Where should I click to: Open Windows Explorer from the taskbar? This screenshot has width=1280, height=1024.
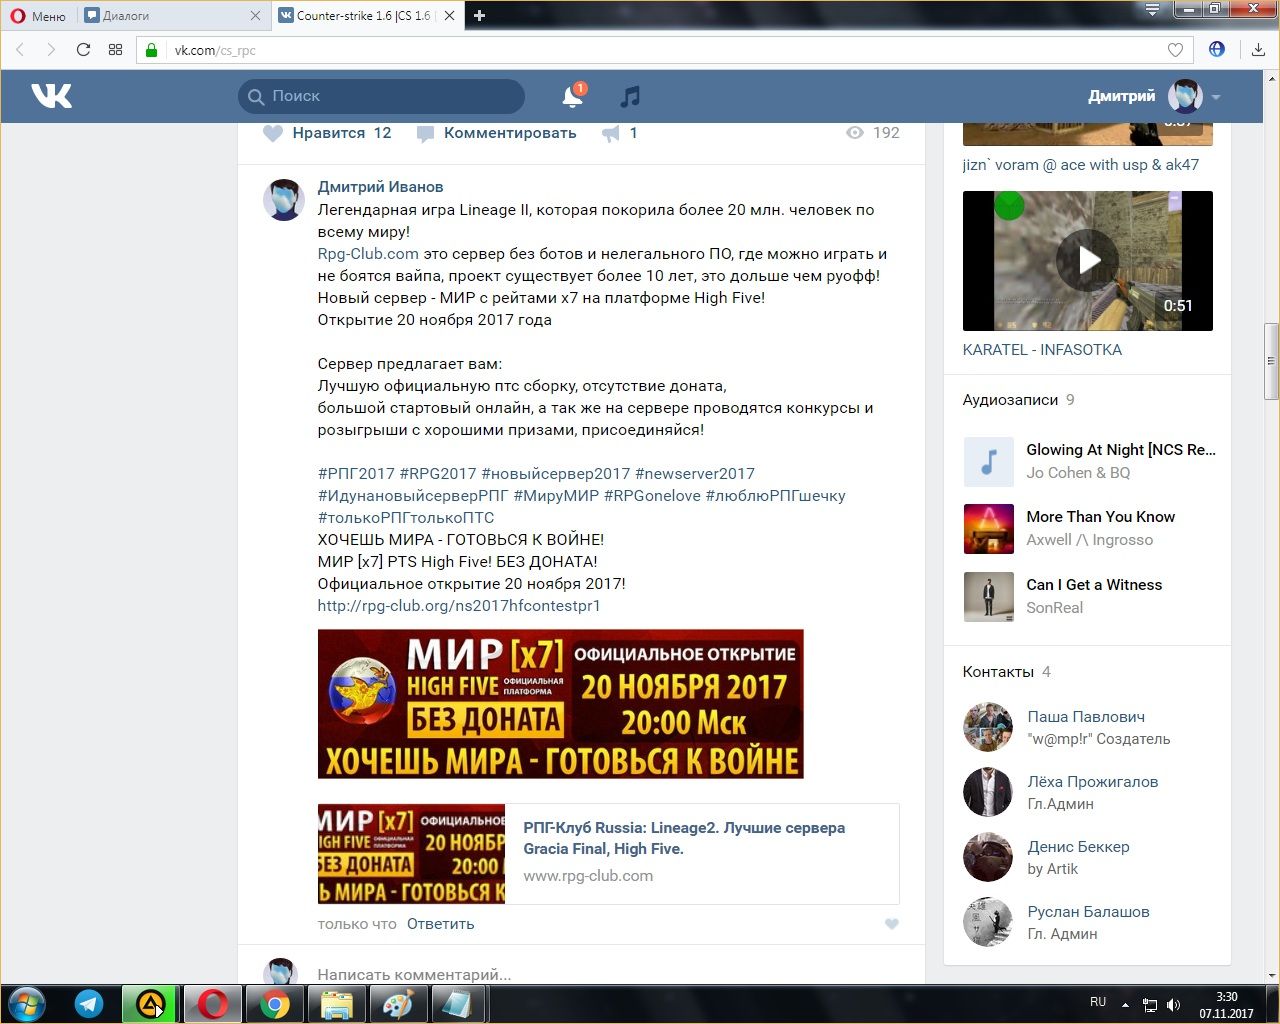click(x=336, y=1004)
